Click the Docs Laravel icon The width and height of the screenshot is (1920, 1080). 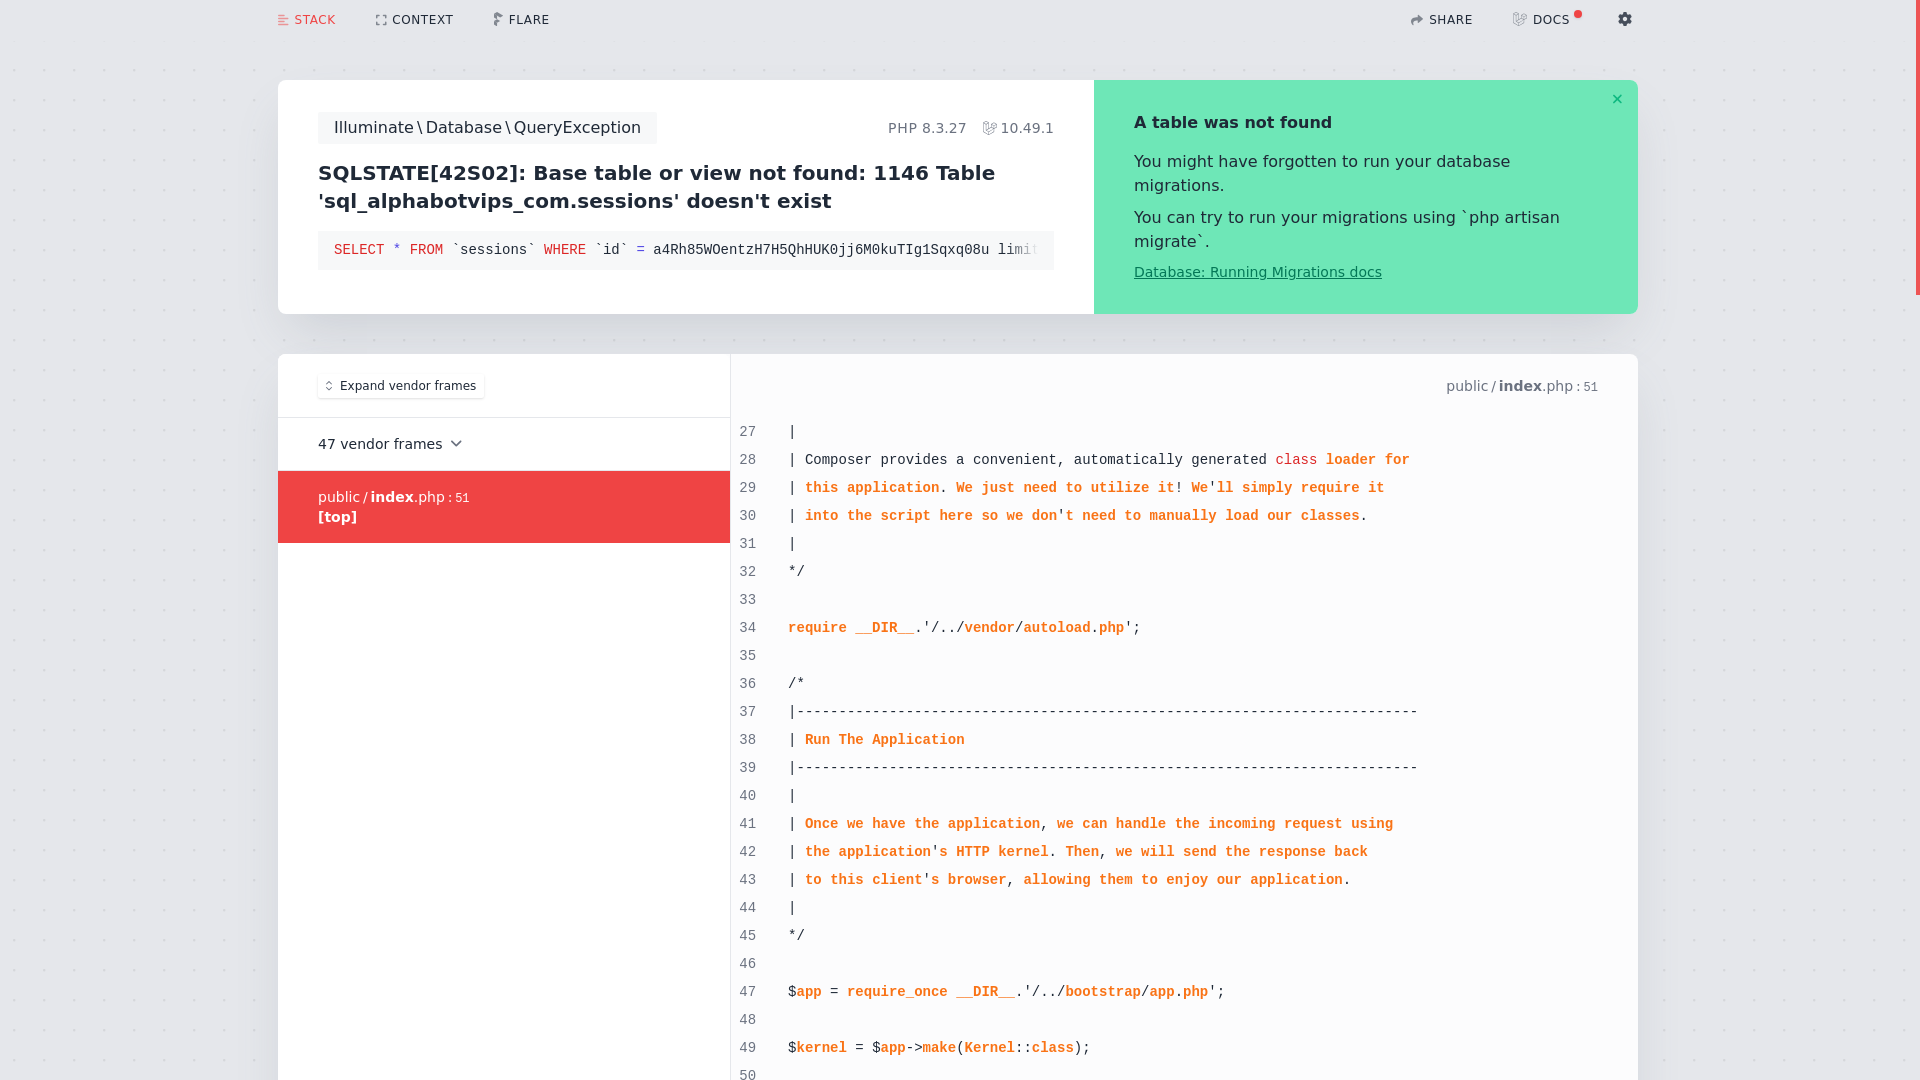1520,20
